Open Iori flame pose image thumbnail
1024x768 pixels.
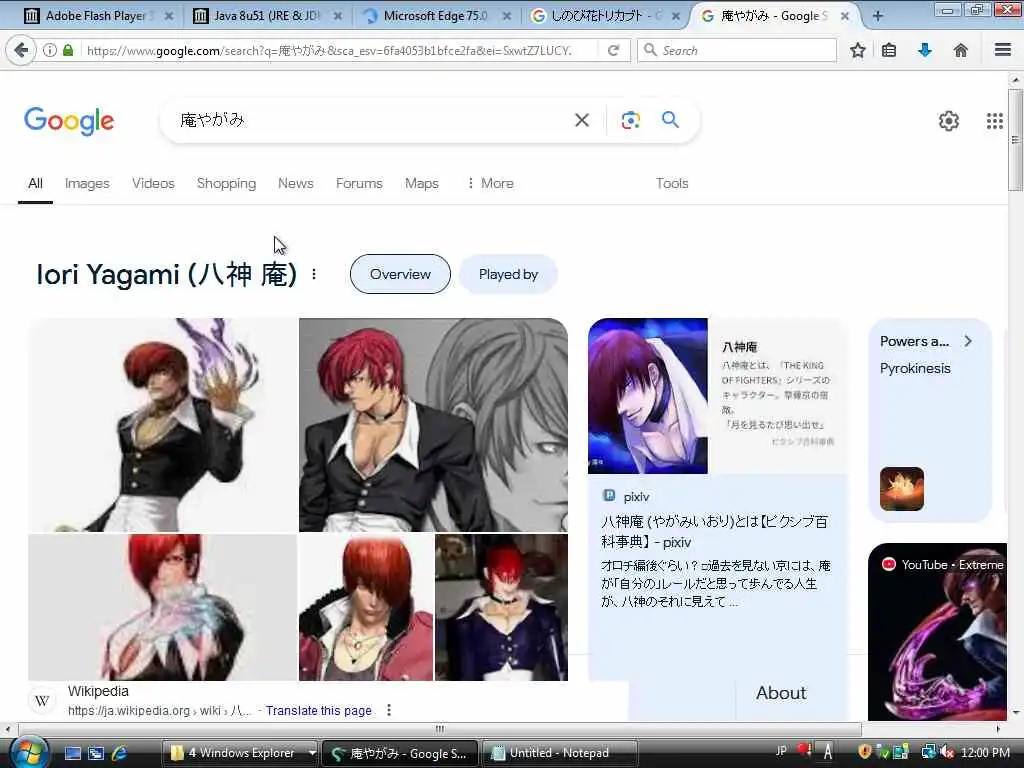[x=163, y=424]
